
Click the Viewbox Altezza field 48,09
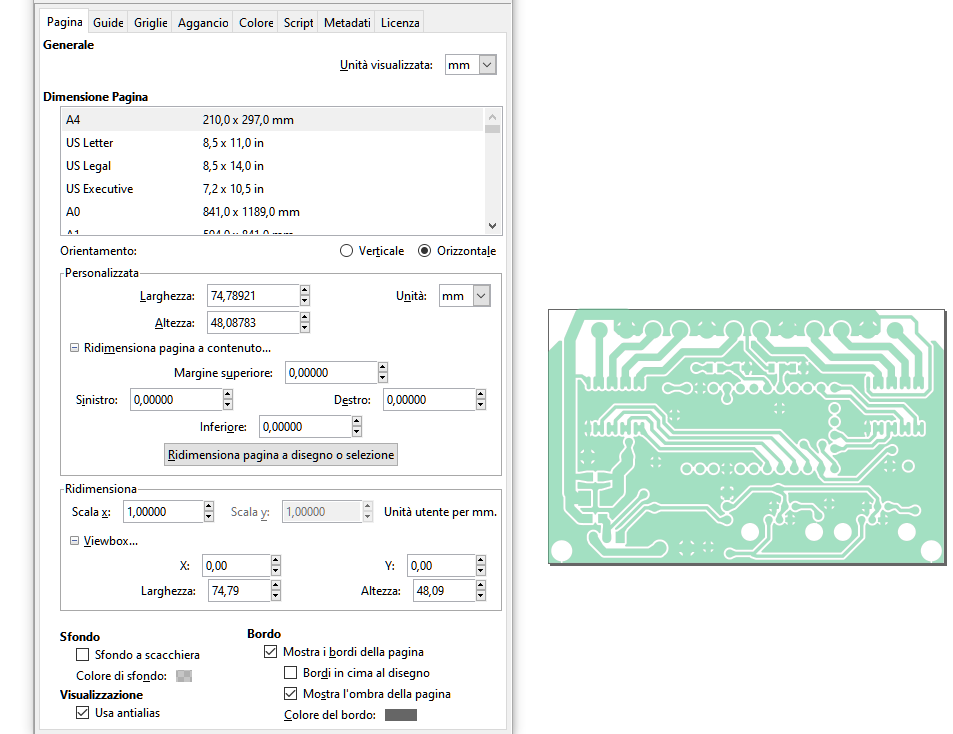click(444, 591)
